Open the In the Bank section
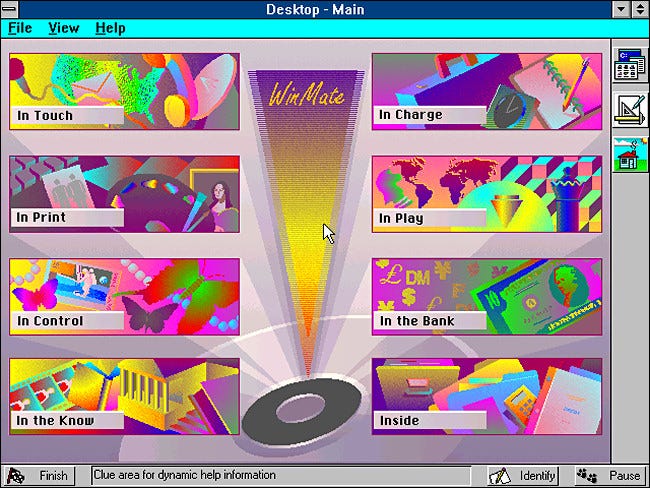The height and width of the screenshot is (488, 650). [486, 297]
